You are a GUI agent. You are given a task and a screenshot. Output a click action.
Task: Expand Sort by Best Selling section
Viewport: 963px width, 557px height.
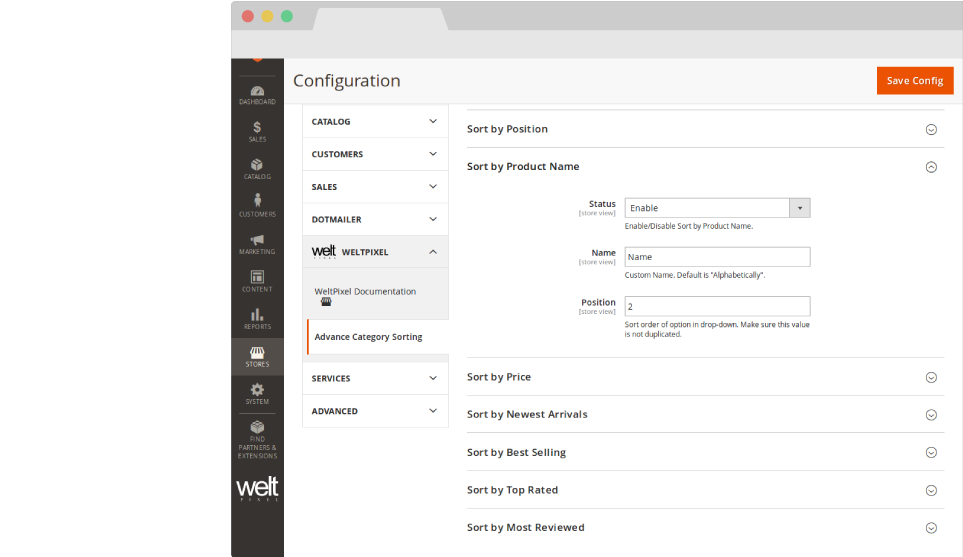click(930, 452)
